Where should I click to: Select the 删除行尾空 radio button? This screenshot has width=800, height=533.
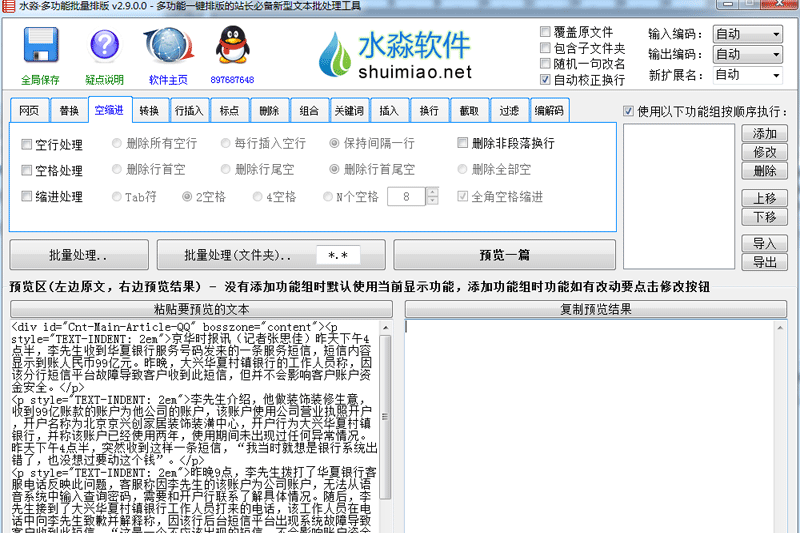pyautogui.click(x=226, y=169)
